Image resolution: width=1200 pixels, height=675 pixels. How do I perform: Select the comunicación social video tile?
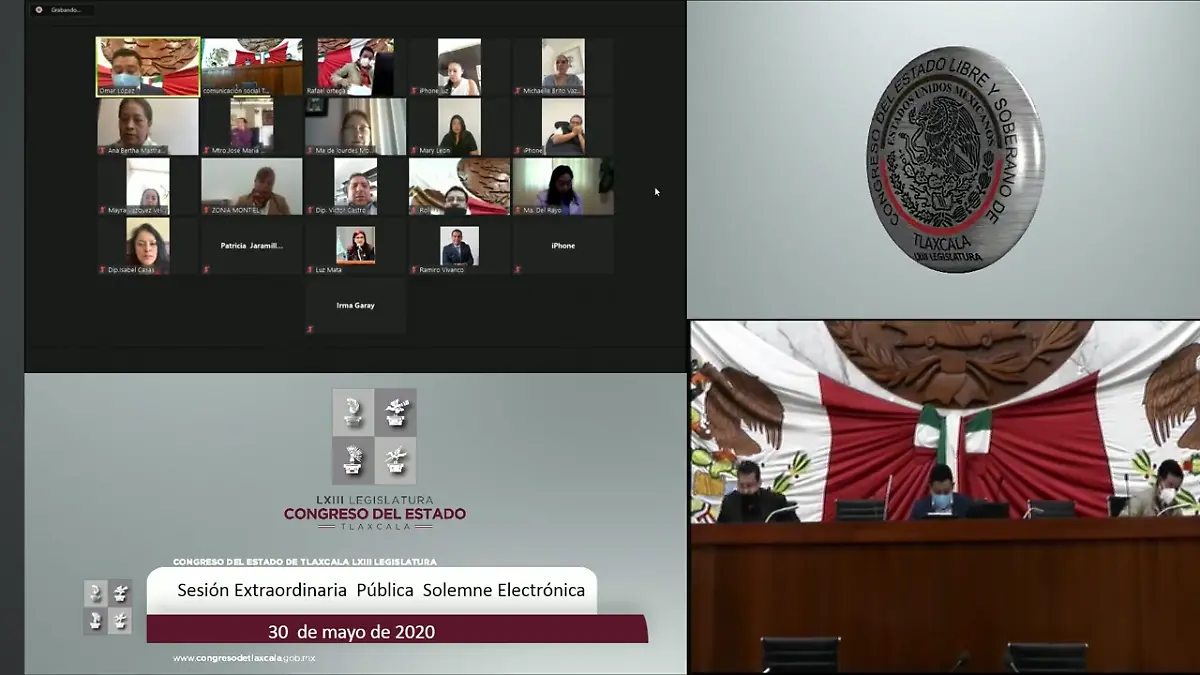252,66
